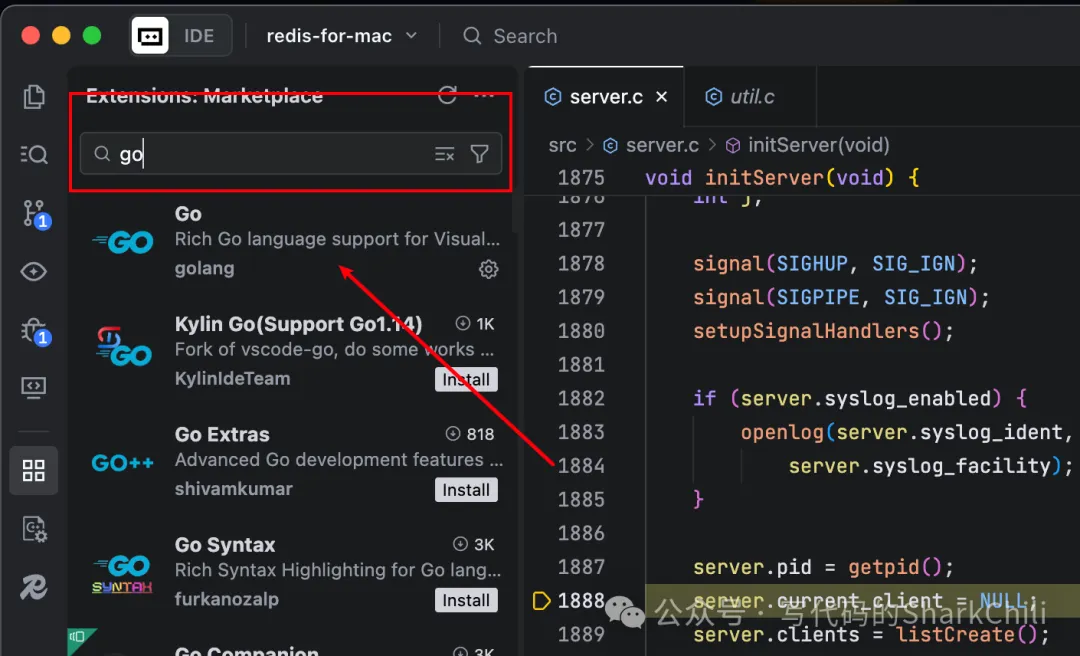Open the Extensions panel more actions menu
This screenshot has width=1080, height=656.
click(484, 95)
